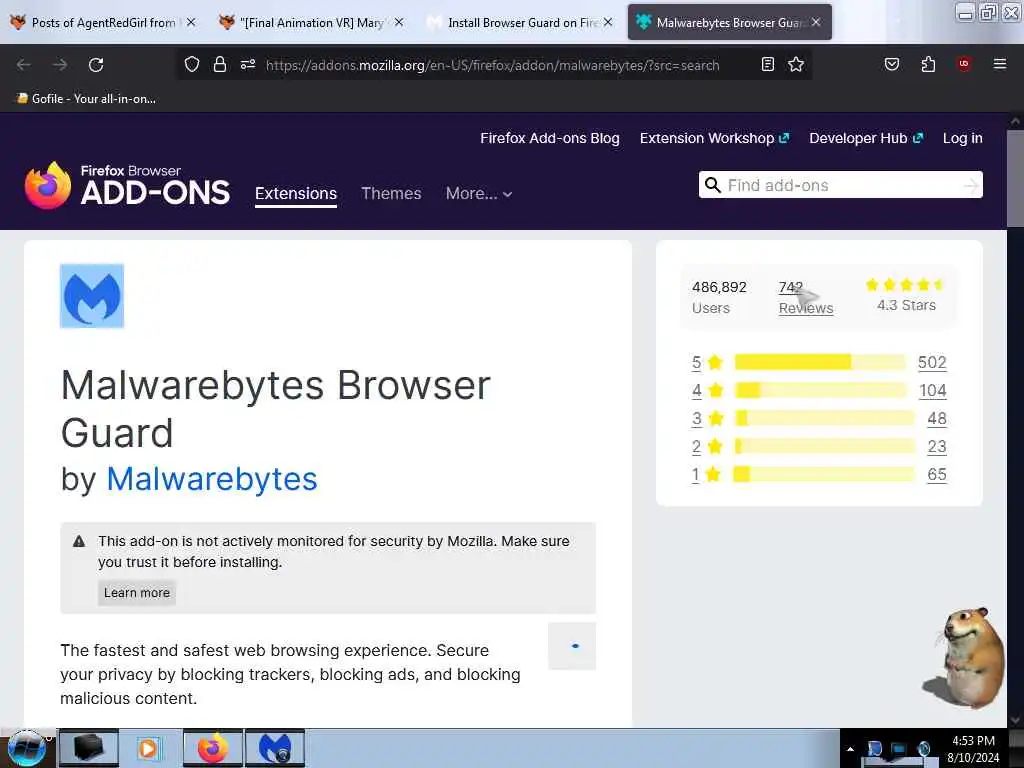Show hidden system tray icons
This screenshot has width=1024, height=768.
tap(850, 749)
